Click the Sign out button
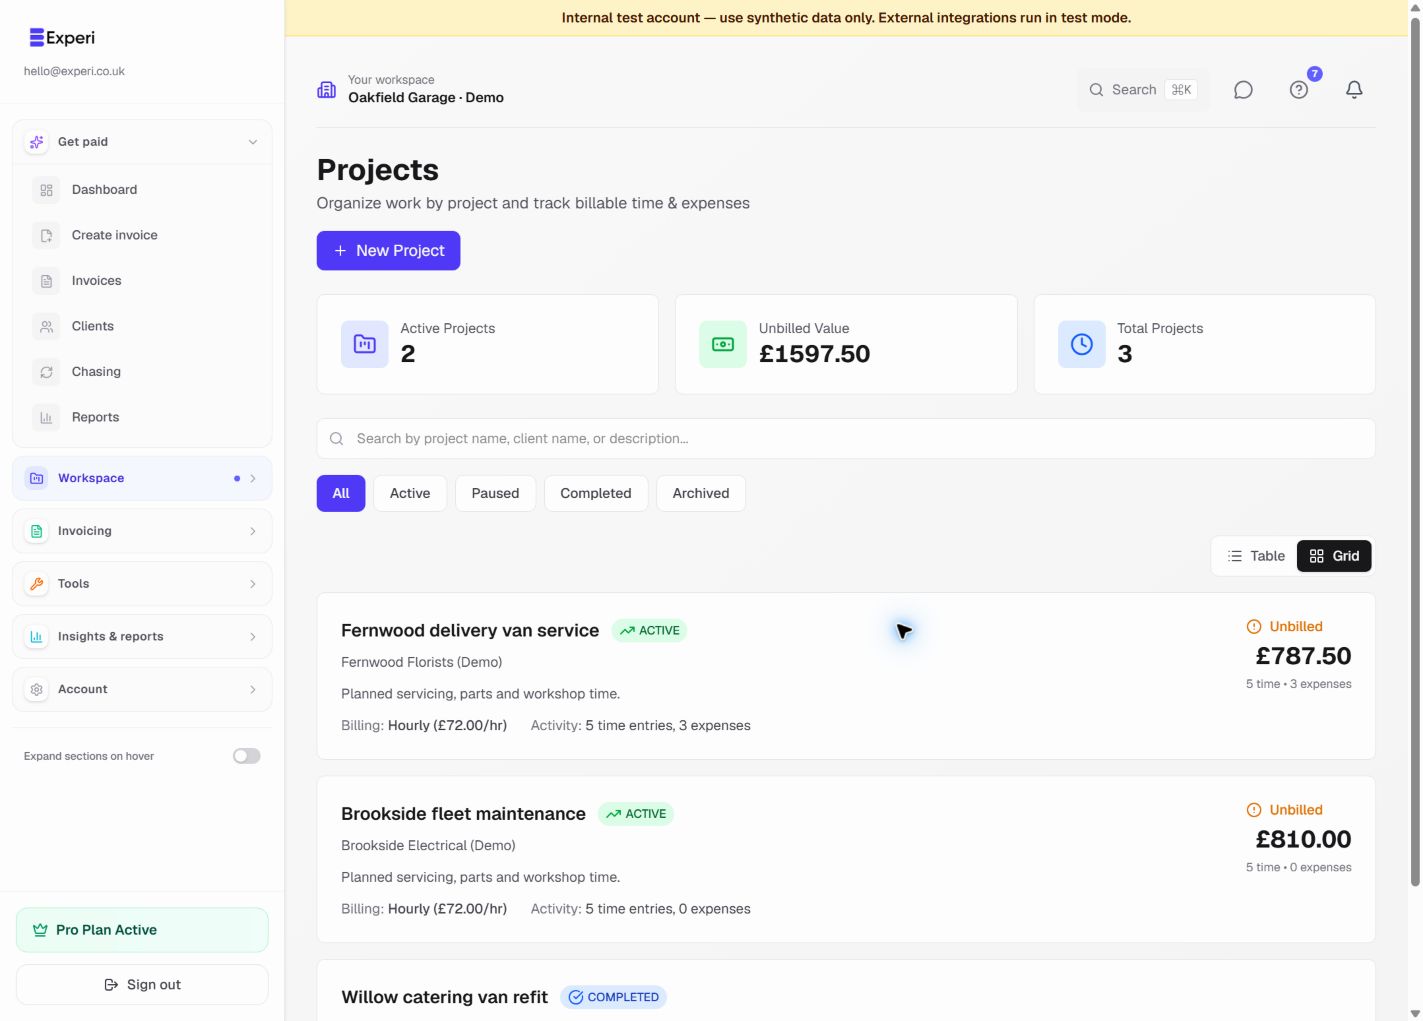The height and width of the screenshot is (1021, 1423). pos(142,985)
